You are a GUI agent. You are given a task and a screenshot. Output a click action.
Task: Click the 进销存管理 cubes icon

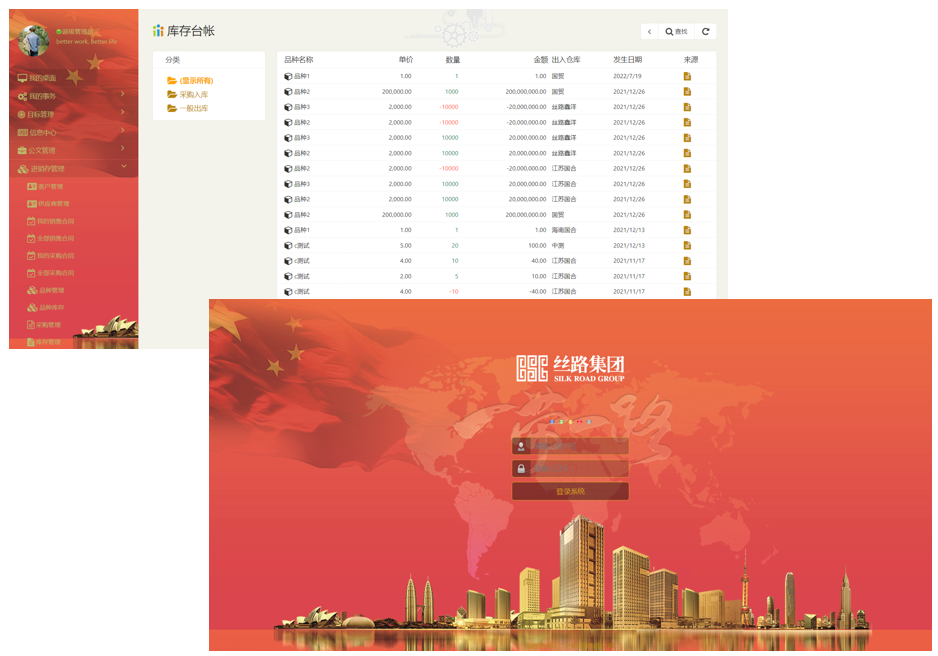(x=23, y=169)
